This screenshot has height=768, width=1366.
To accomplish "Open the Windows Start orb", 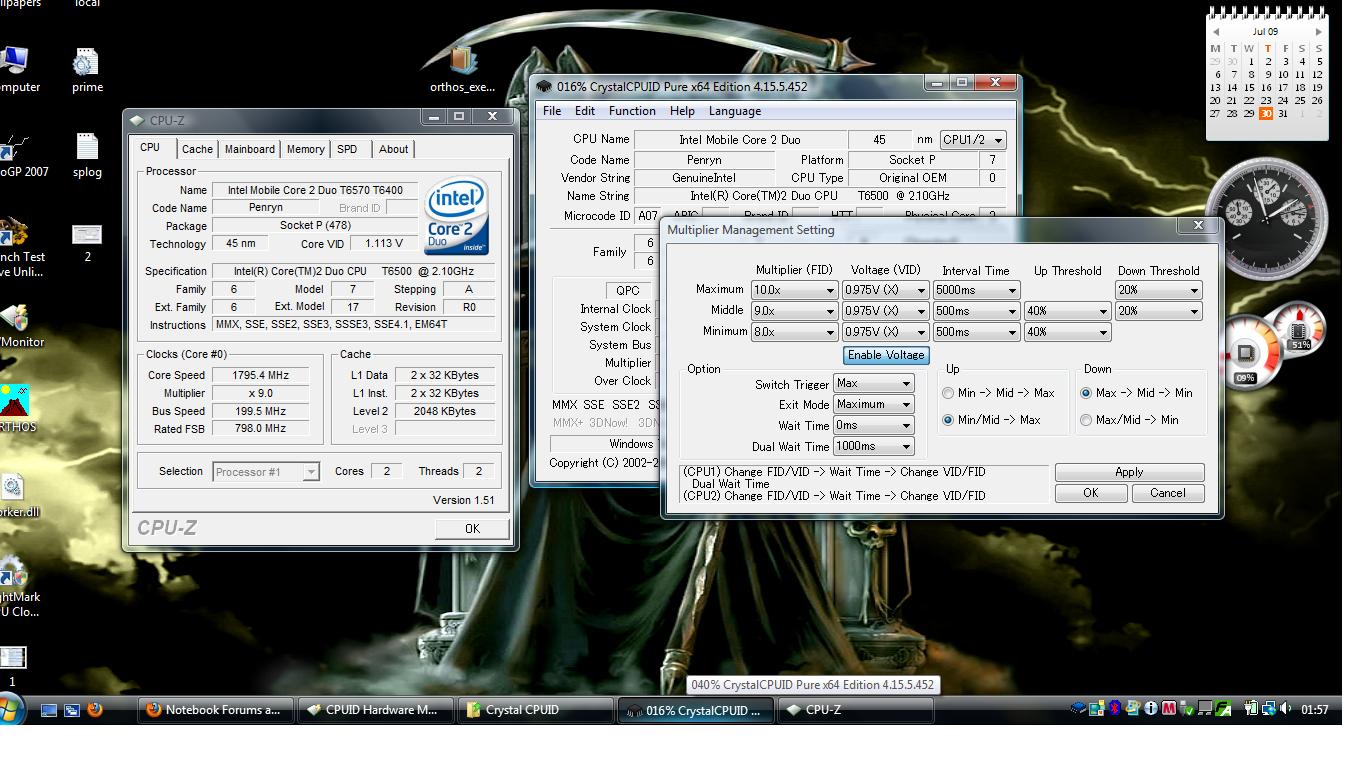I will point(10,710).
